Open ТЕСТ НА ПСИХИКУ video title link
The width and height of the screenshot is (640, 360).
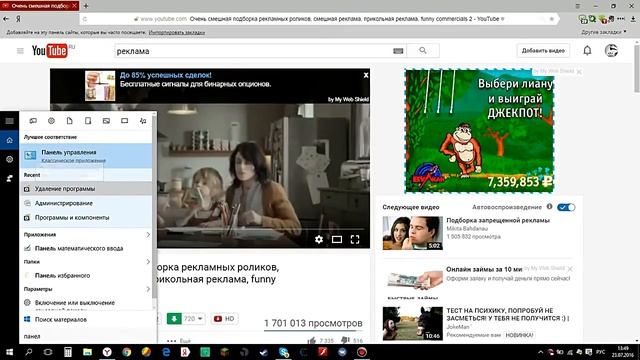pyautogui.click(x=507, y=314)
